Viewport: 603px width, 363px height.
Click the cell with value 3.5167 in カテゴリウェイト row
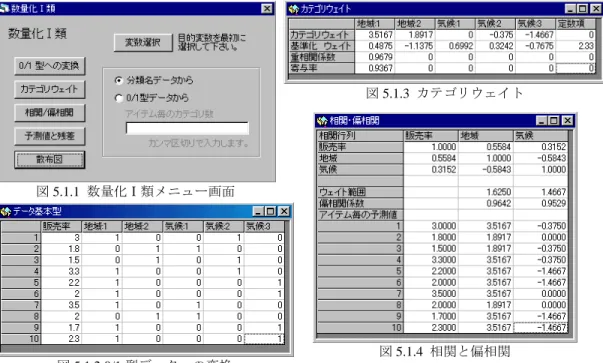pyautogui.click(x=375, y=35)
